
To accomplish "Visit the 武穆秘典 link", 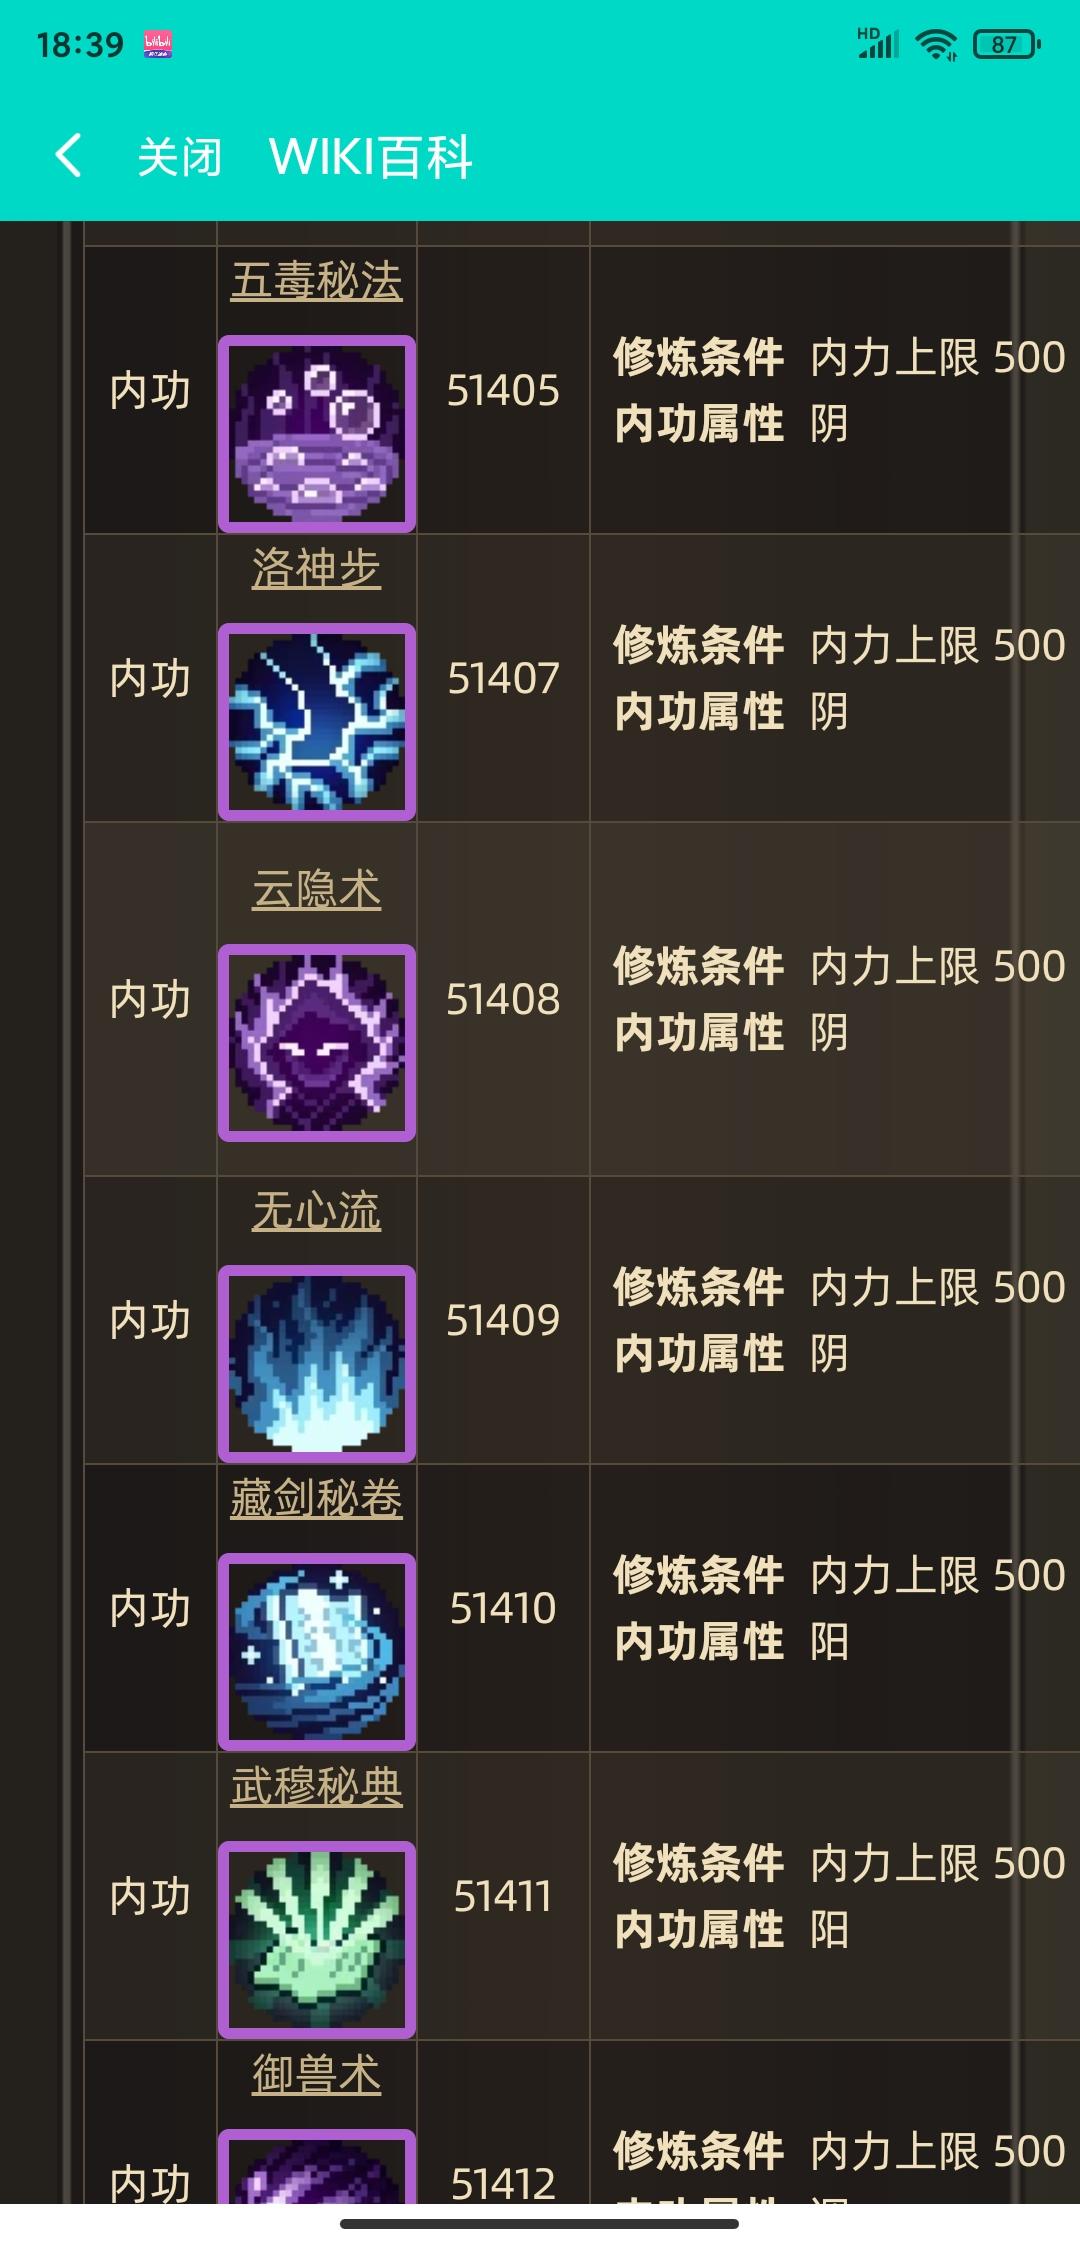I will (317, 1787).
